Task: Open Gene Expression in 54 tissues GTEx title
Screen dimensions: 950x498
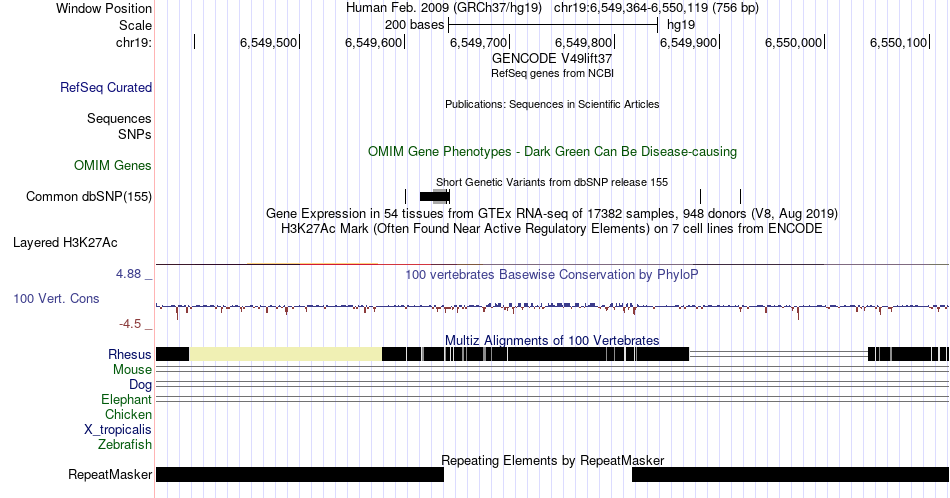Action: pos(552,213)
